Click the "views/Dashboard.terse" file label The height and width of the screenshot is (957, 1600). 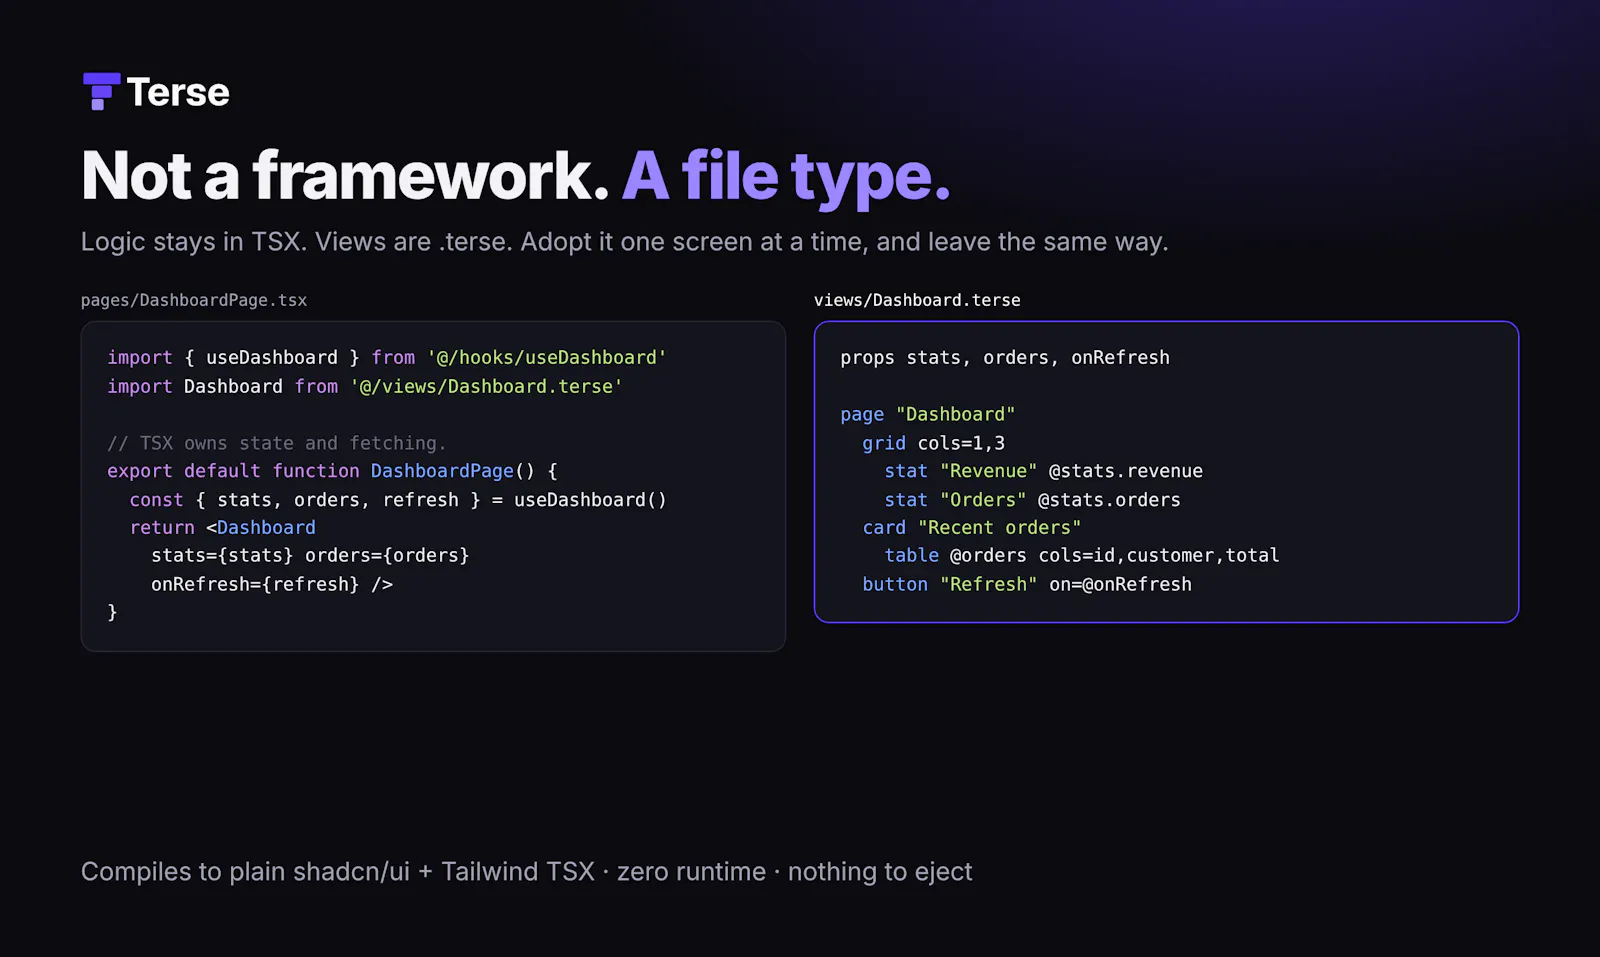pos(917,300)
